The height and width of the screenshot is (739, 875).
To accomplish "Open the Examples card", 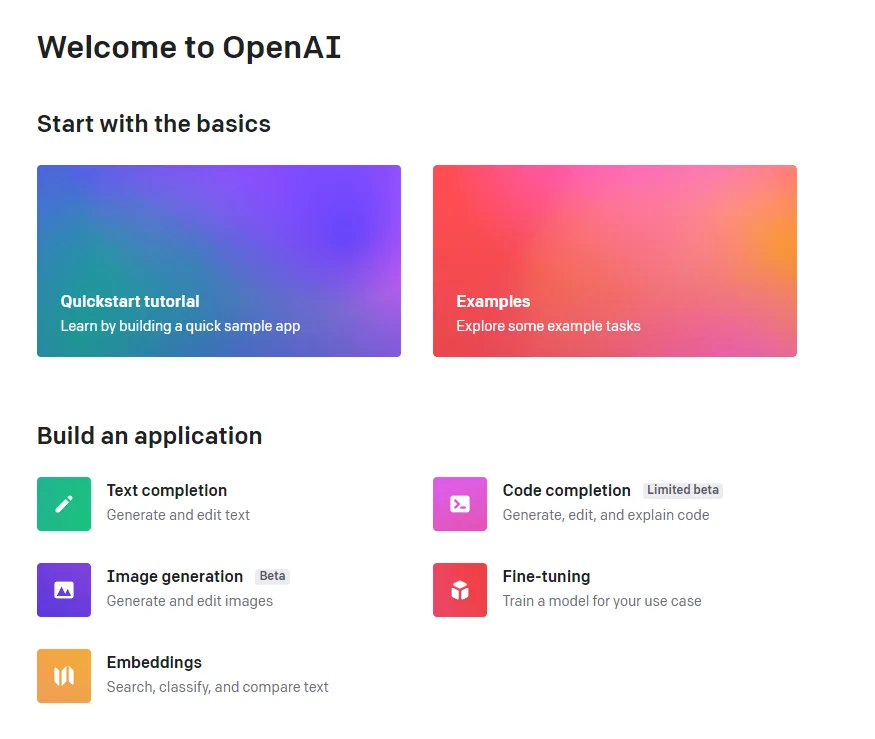I will [615, 261].
